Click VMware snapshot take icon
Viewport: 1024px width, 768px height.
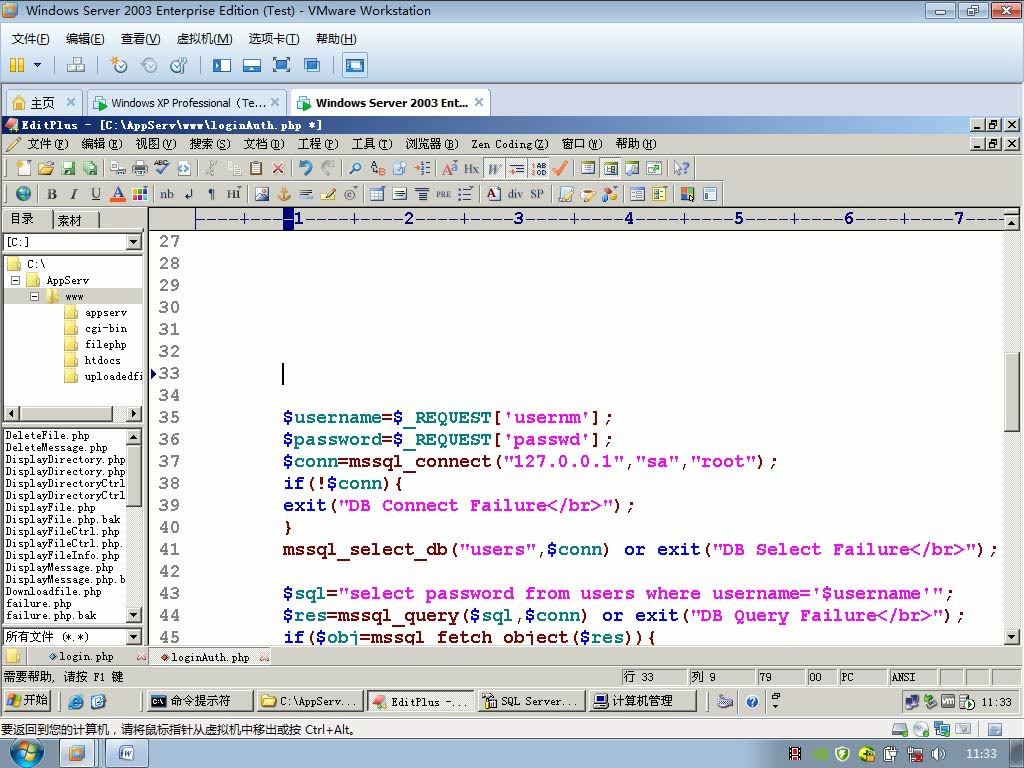(x=118, y=65)
